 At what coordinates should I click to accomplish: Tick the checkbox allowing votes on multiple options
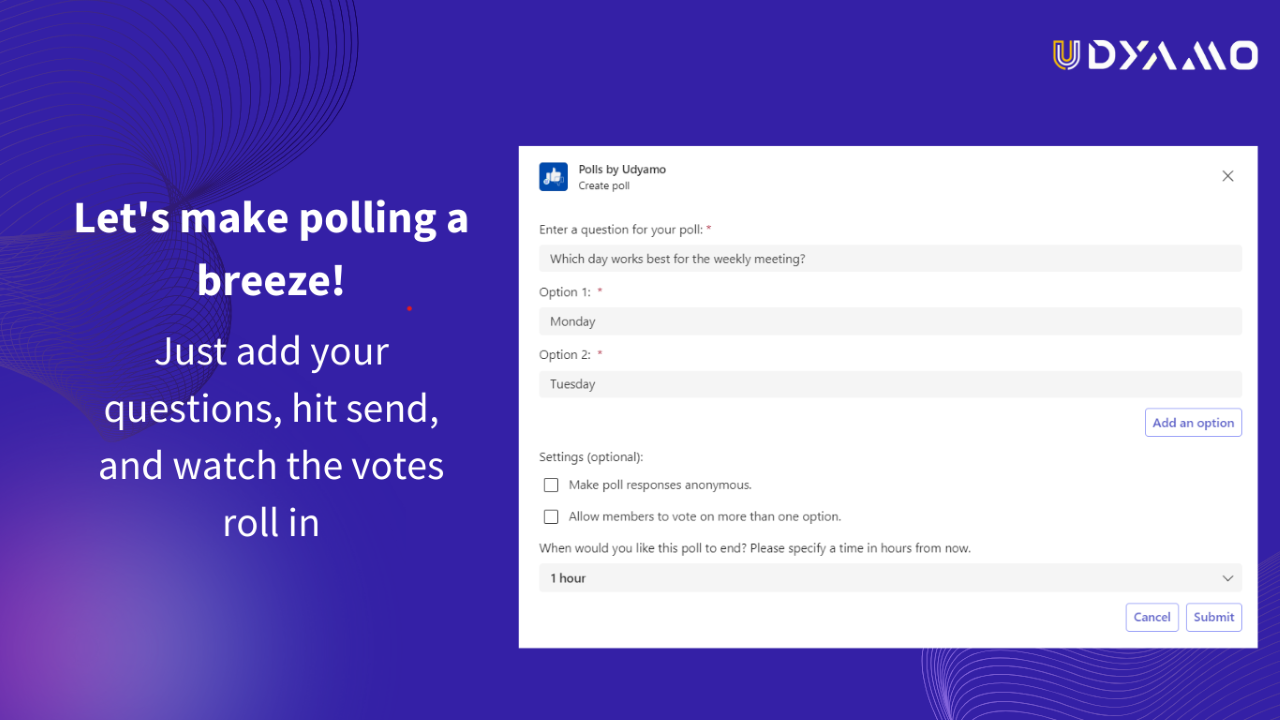[x=551, y=517]
